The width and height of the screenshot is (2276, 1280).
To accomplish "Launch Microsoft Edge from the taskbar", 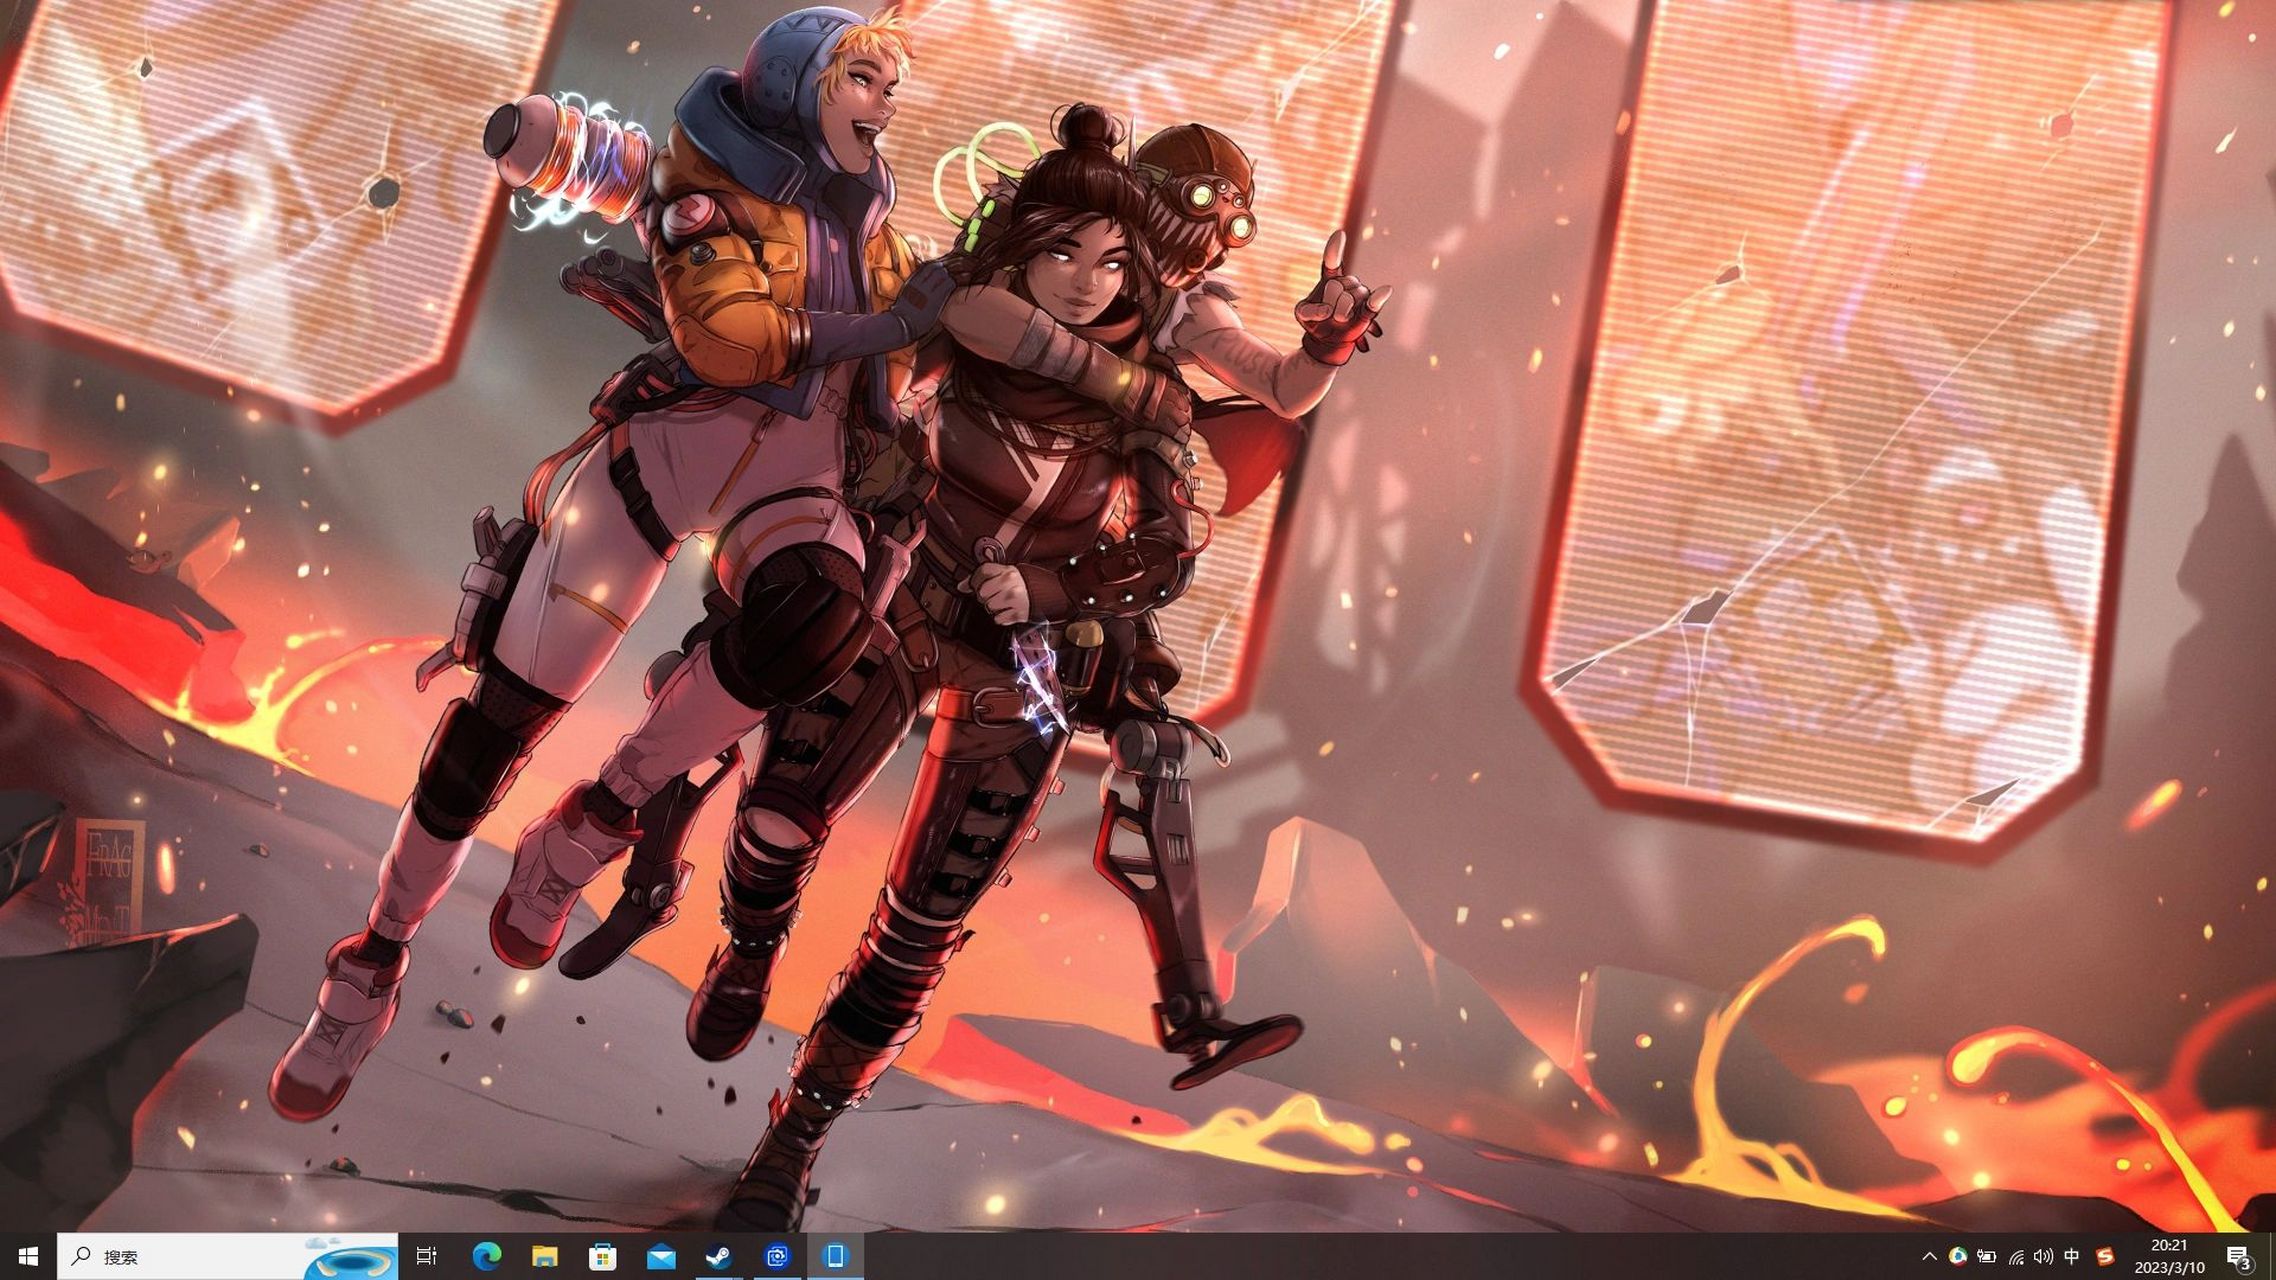I will click(486, 1256).
